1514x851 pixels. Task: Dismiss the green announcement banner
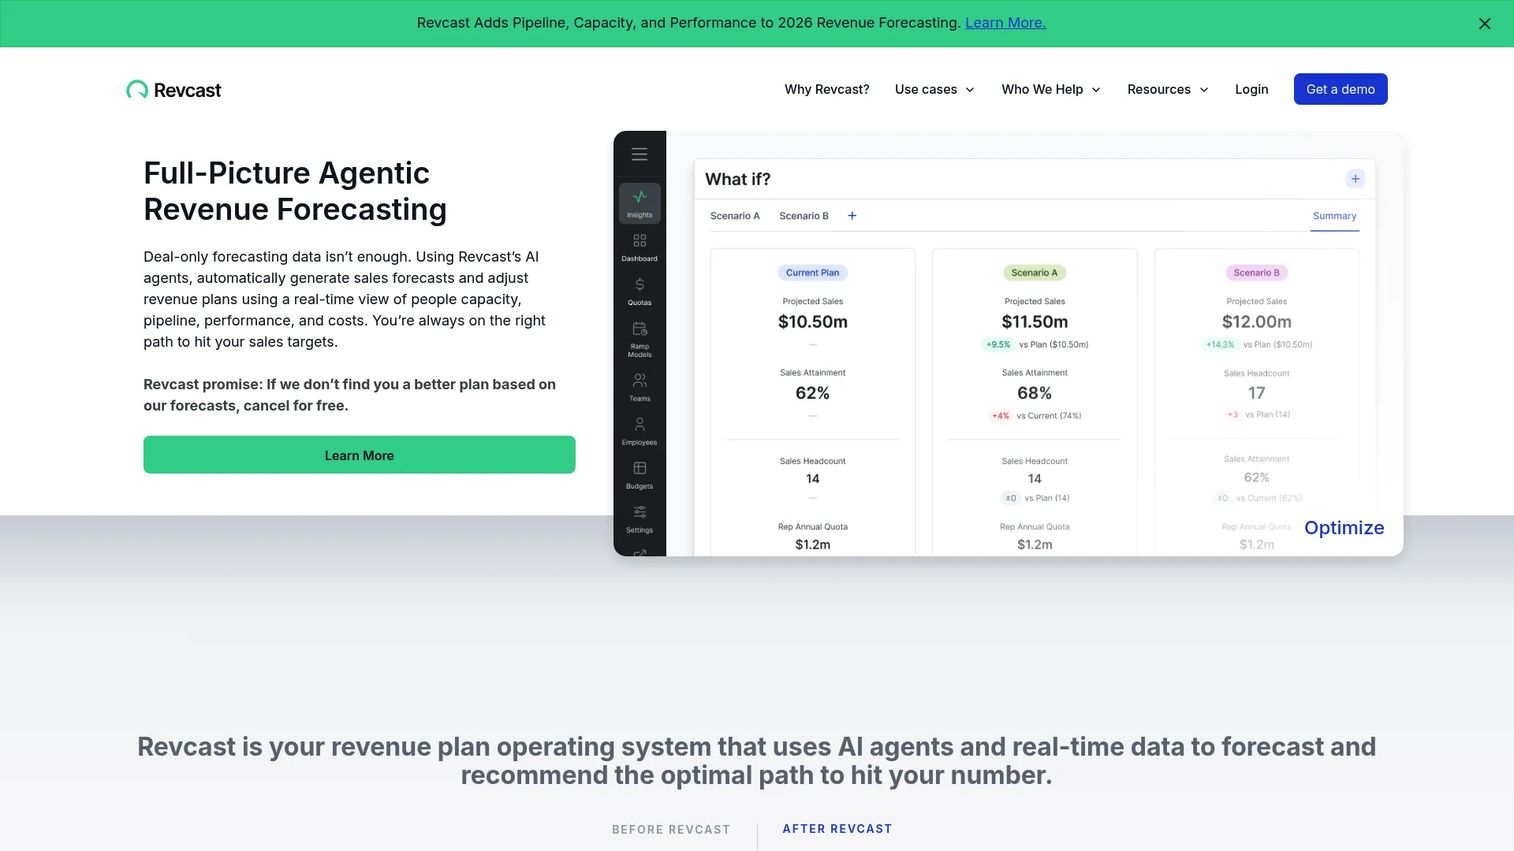pos(1485,24)
